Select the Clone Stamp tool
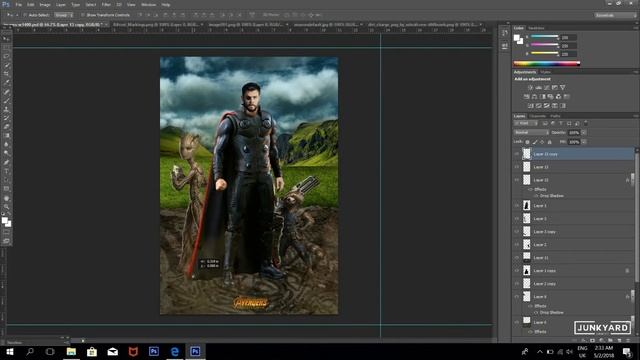 pos(7,109)
